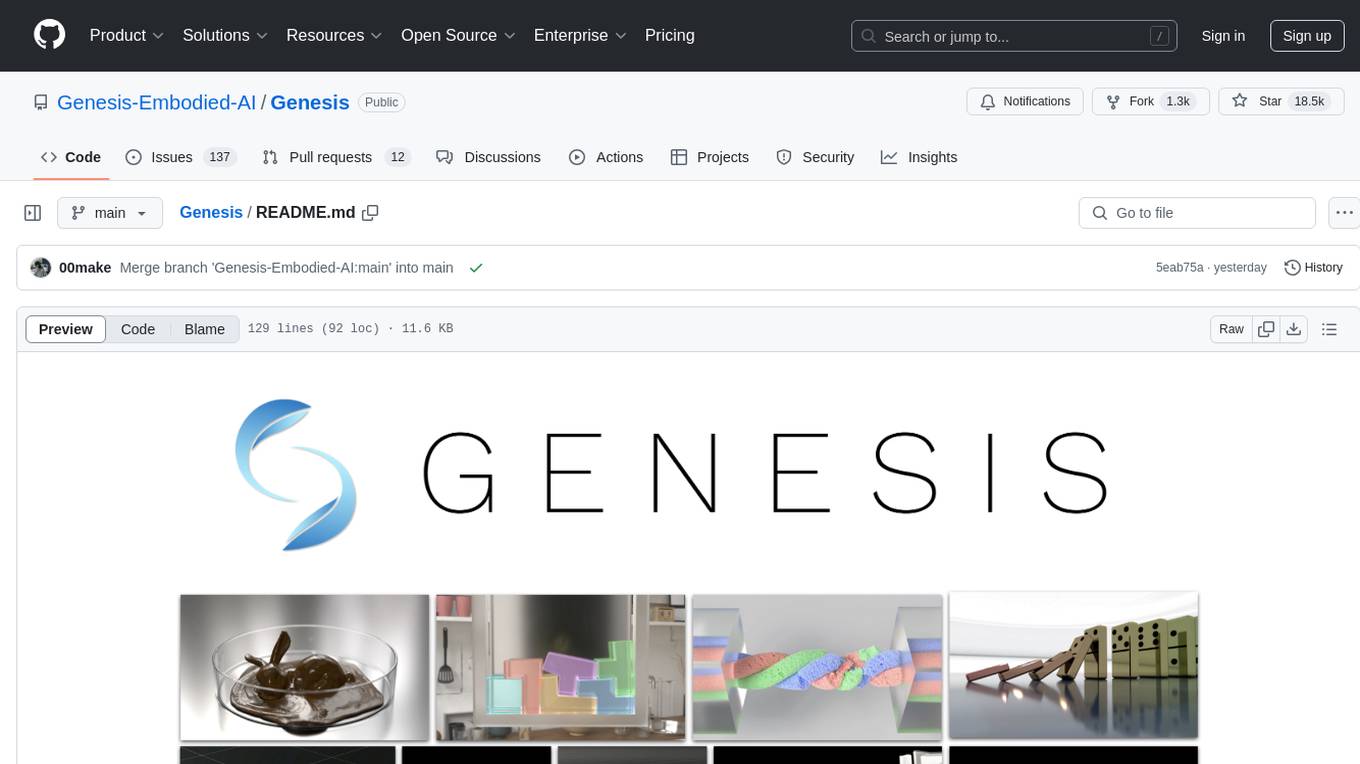Open the Merge branch commit message
Screen dimensions: 1360x764
286,268
